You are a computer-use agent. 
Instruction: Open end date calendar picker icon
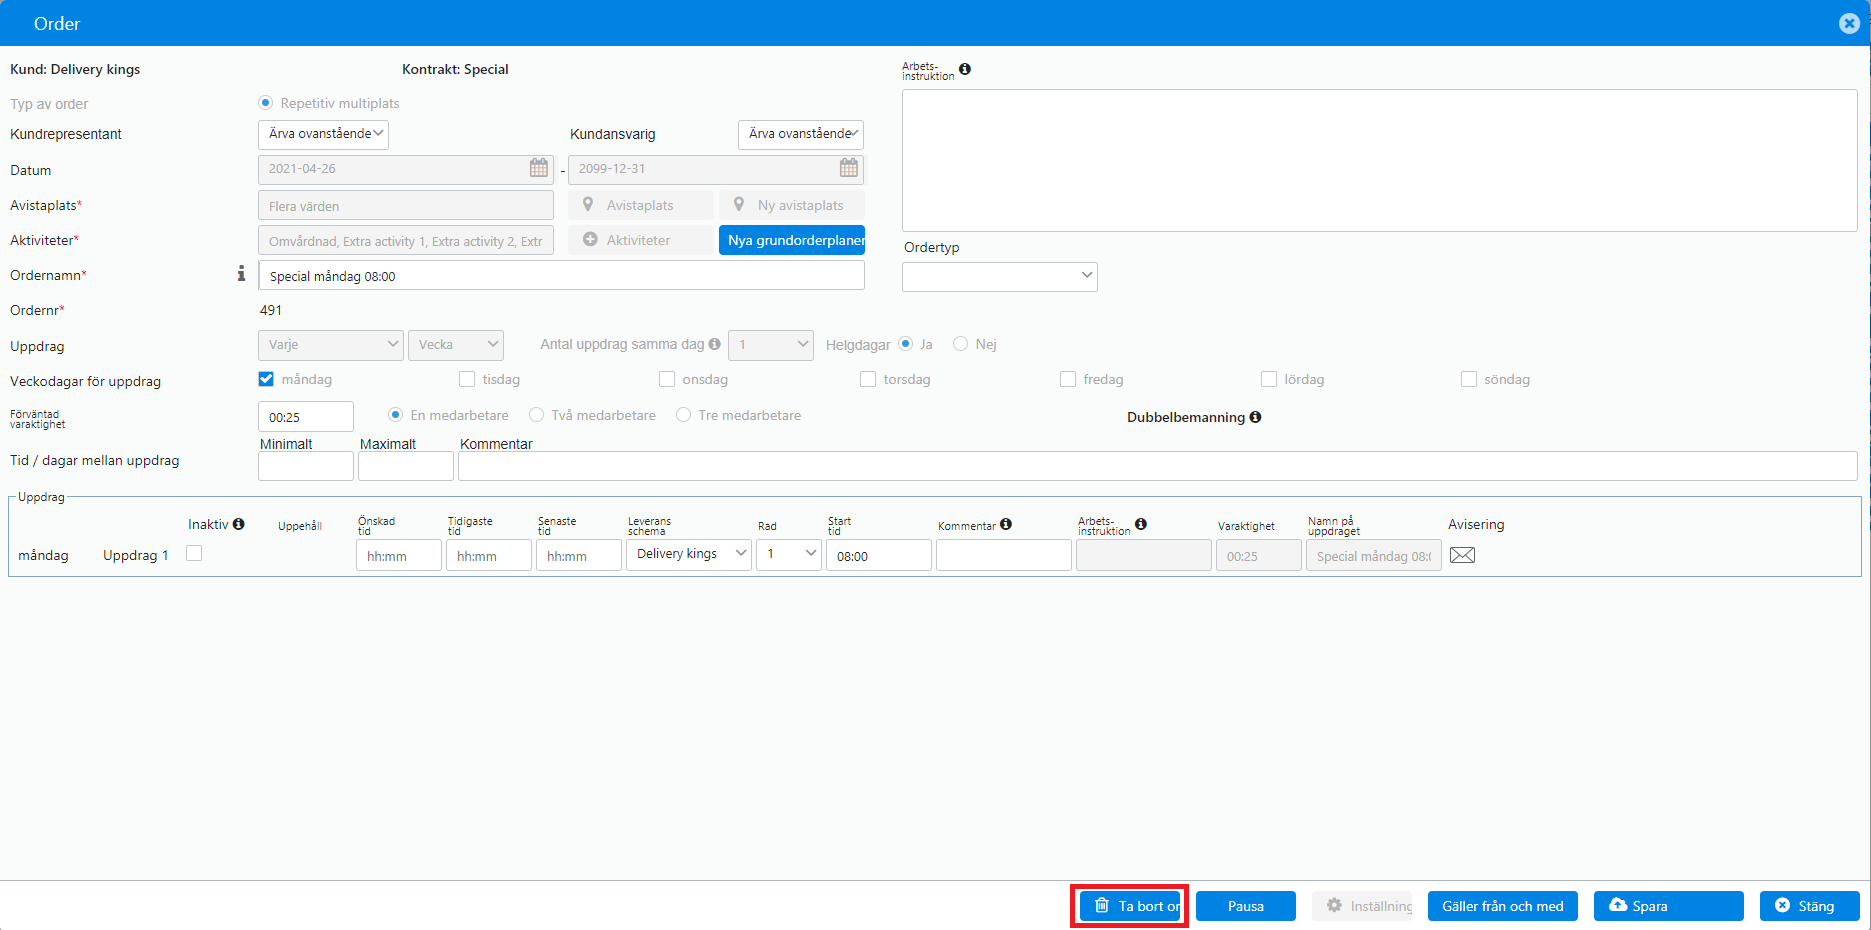[849, 168]
